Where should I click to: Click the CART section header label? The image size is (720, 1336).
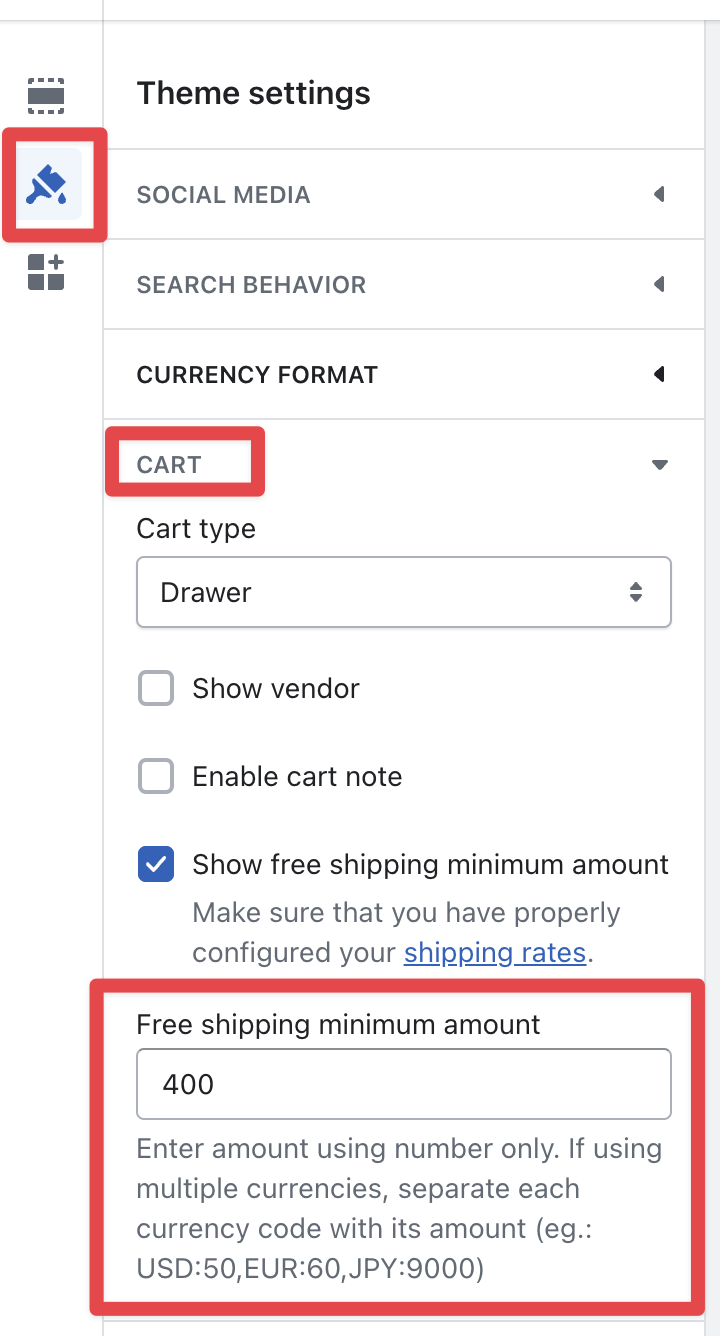click(x=169, y=465)
